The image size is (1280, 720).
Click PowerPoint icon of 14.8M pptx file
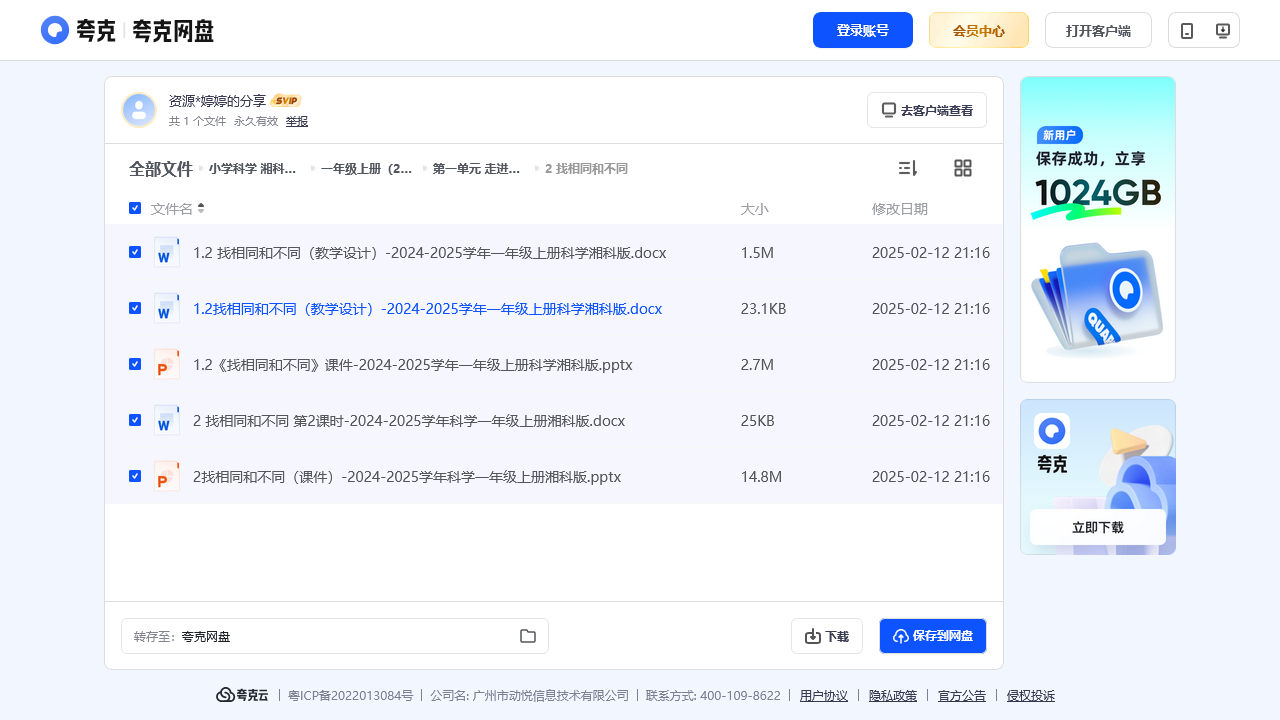click(167, 476)
